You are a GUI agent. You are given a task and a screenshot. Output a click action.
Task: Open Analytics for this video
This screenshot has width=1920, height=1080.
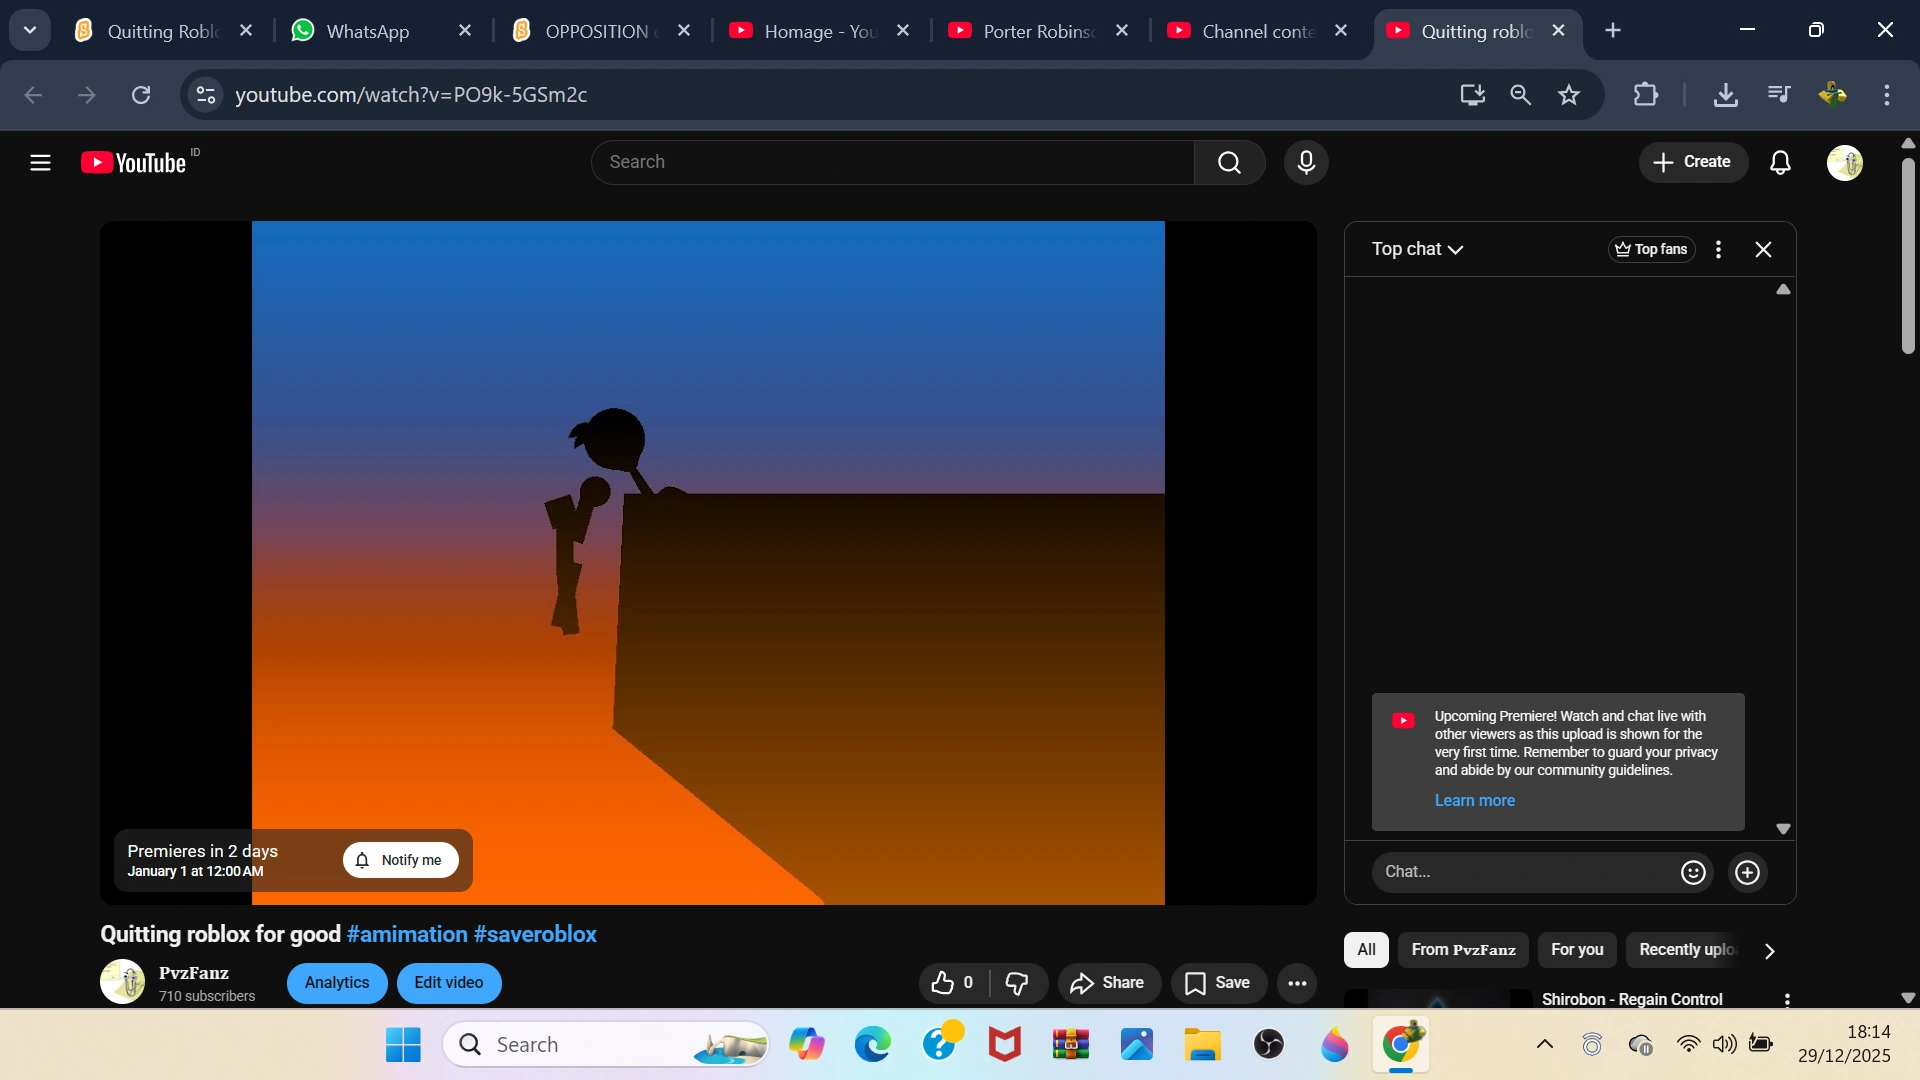[336, 983]
